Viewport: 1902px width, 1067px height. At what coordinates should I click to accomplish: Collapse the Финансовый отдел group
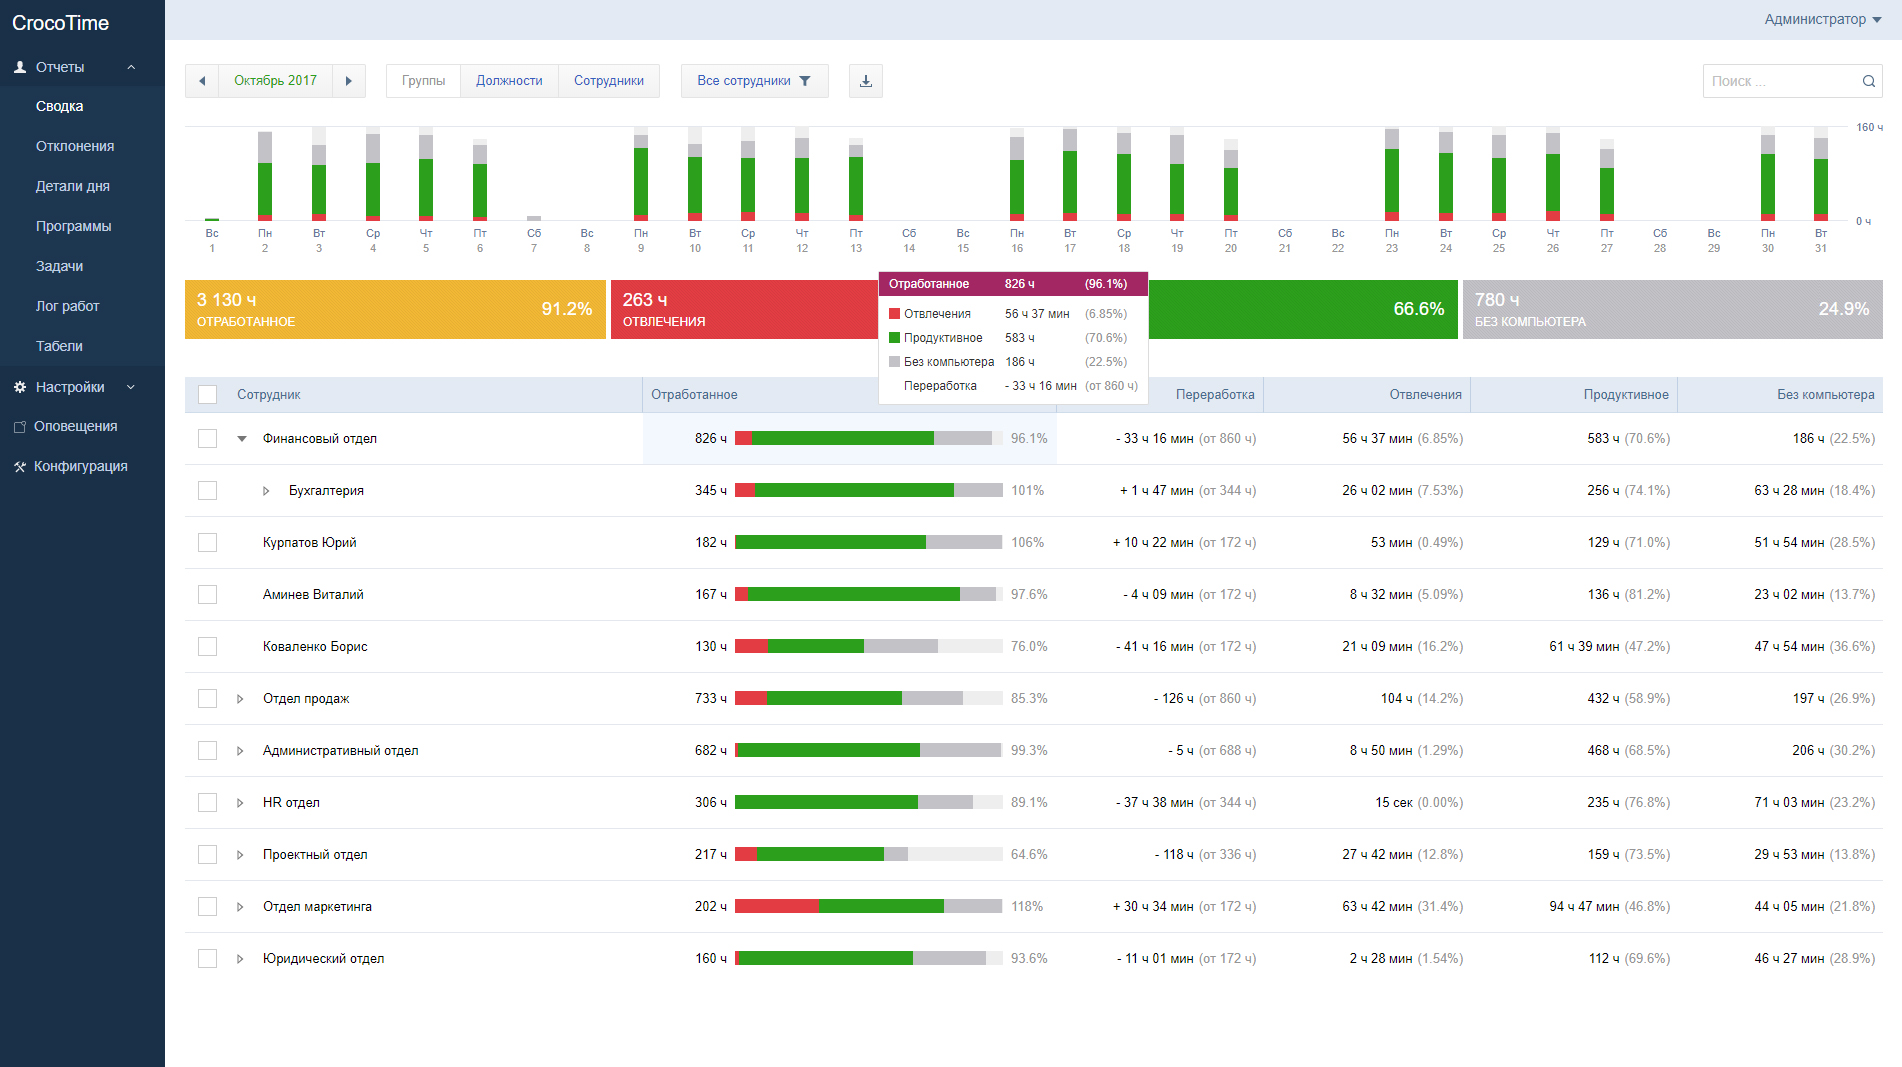pos(241,439)
